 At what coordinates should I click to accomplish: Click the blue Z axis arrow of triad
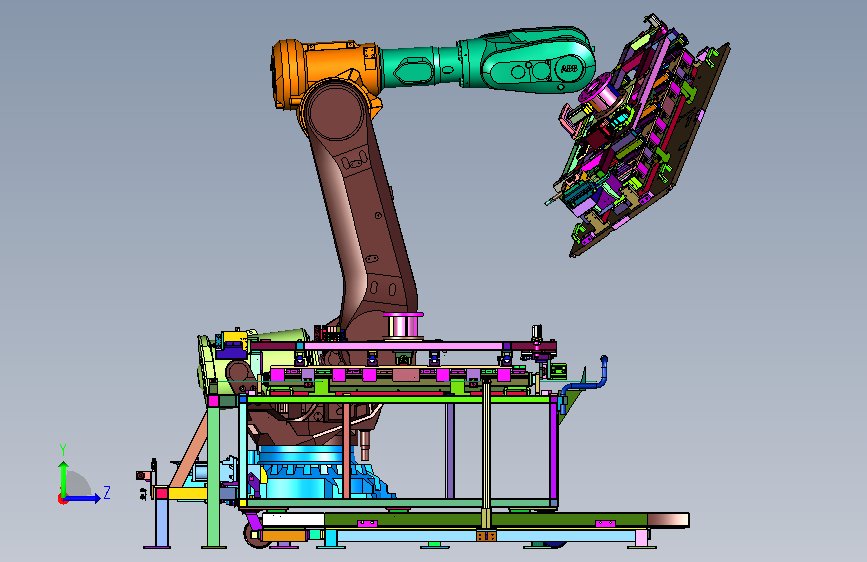tap(84, 499)
